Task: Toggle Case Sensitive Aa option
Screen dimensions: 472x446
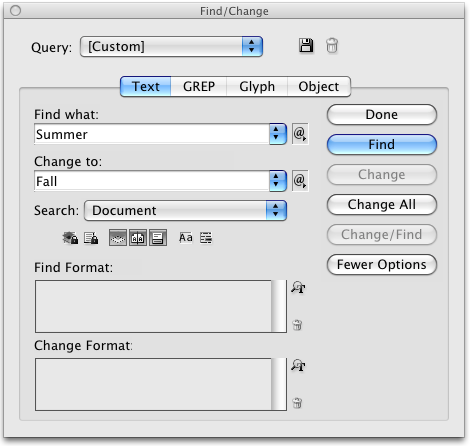Action: click(x=186, y=238)
